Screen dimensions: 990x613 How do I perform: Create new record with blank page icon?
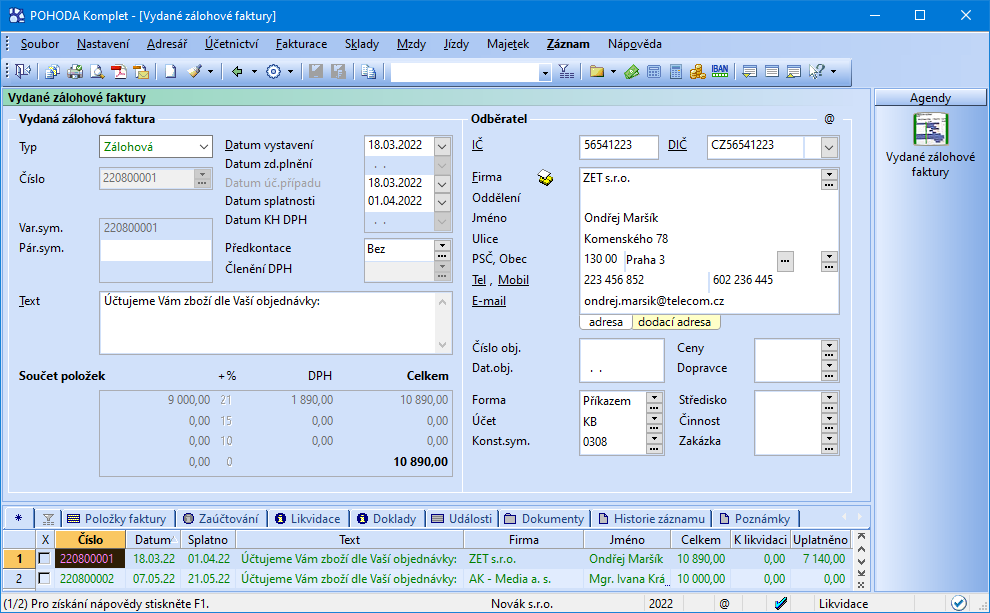click(170, 71)
